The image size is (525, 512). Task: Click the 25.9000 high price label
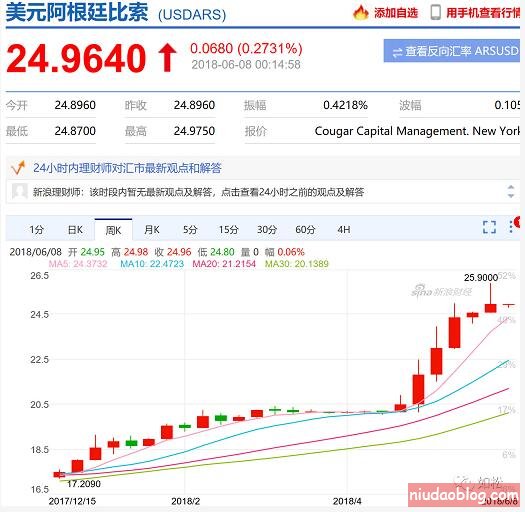coord(480,278)
